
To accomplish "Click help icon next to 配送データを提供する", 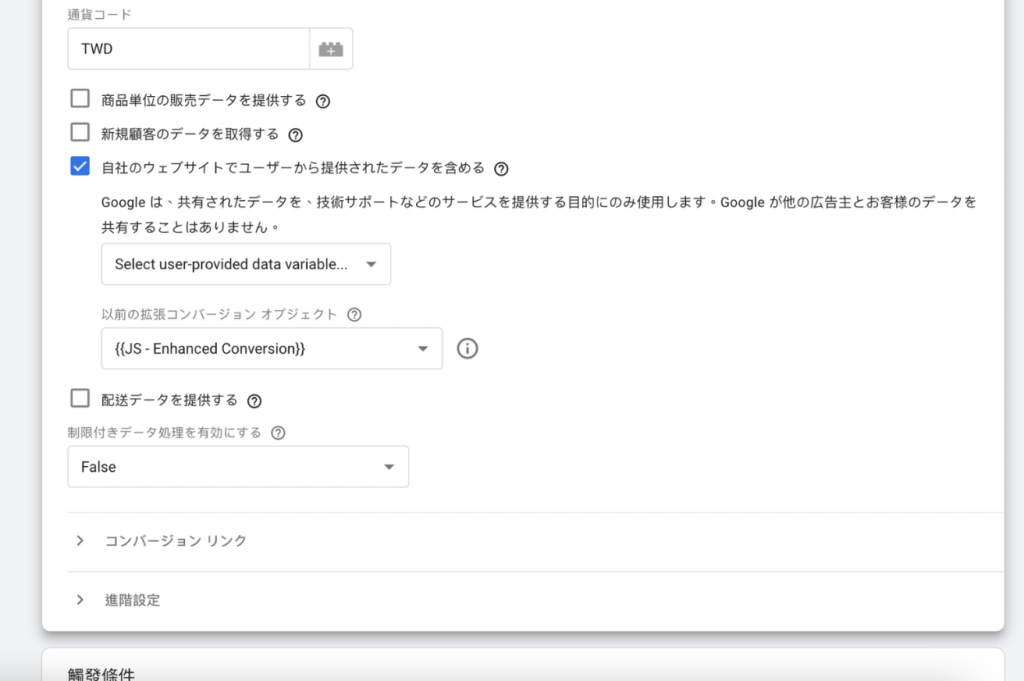I will click(x=254, y=401).
